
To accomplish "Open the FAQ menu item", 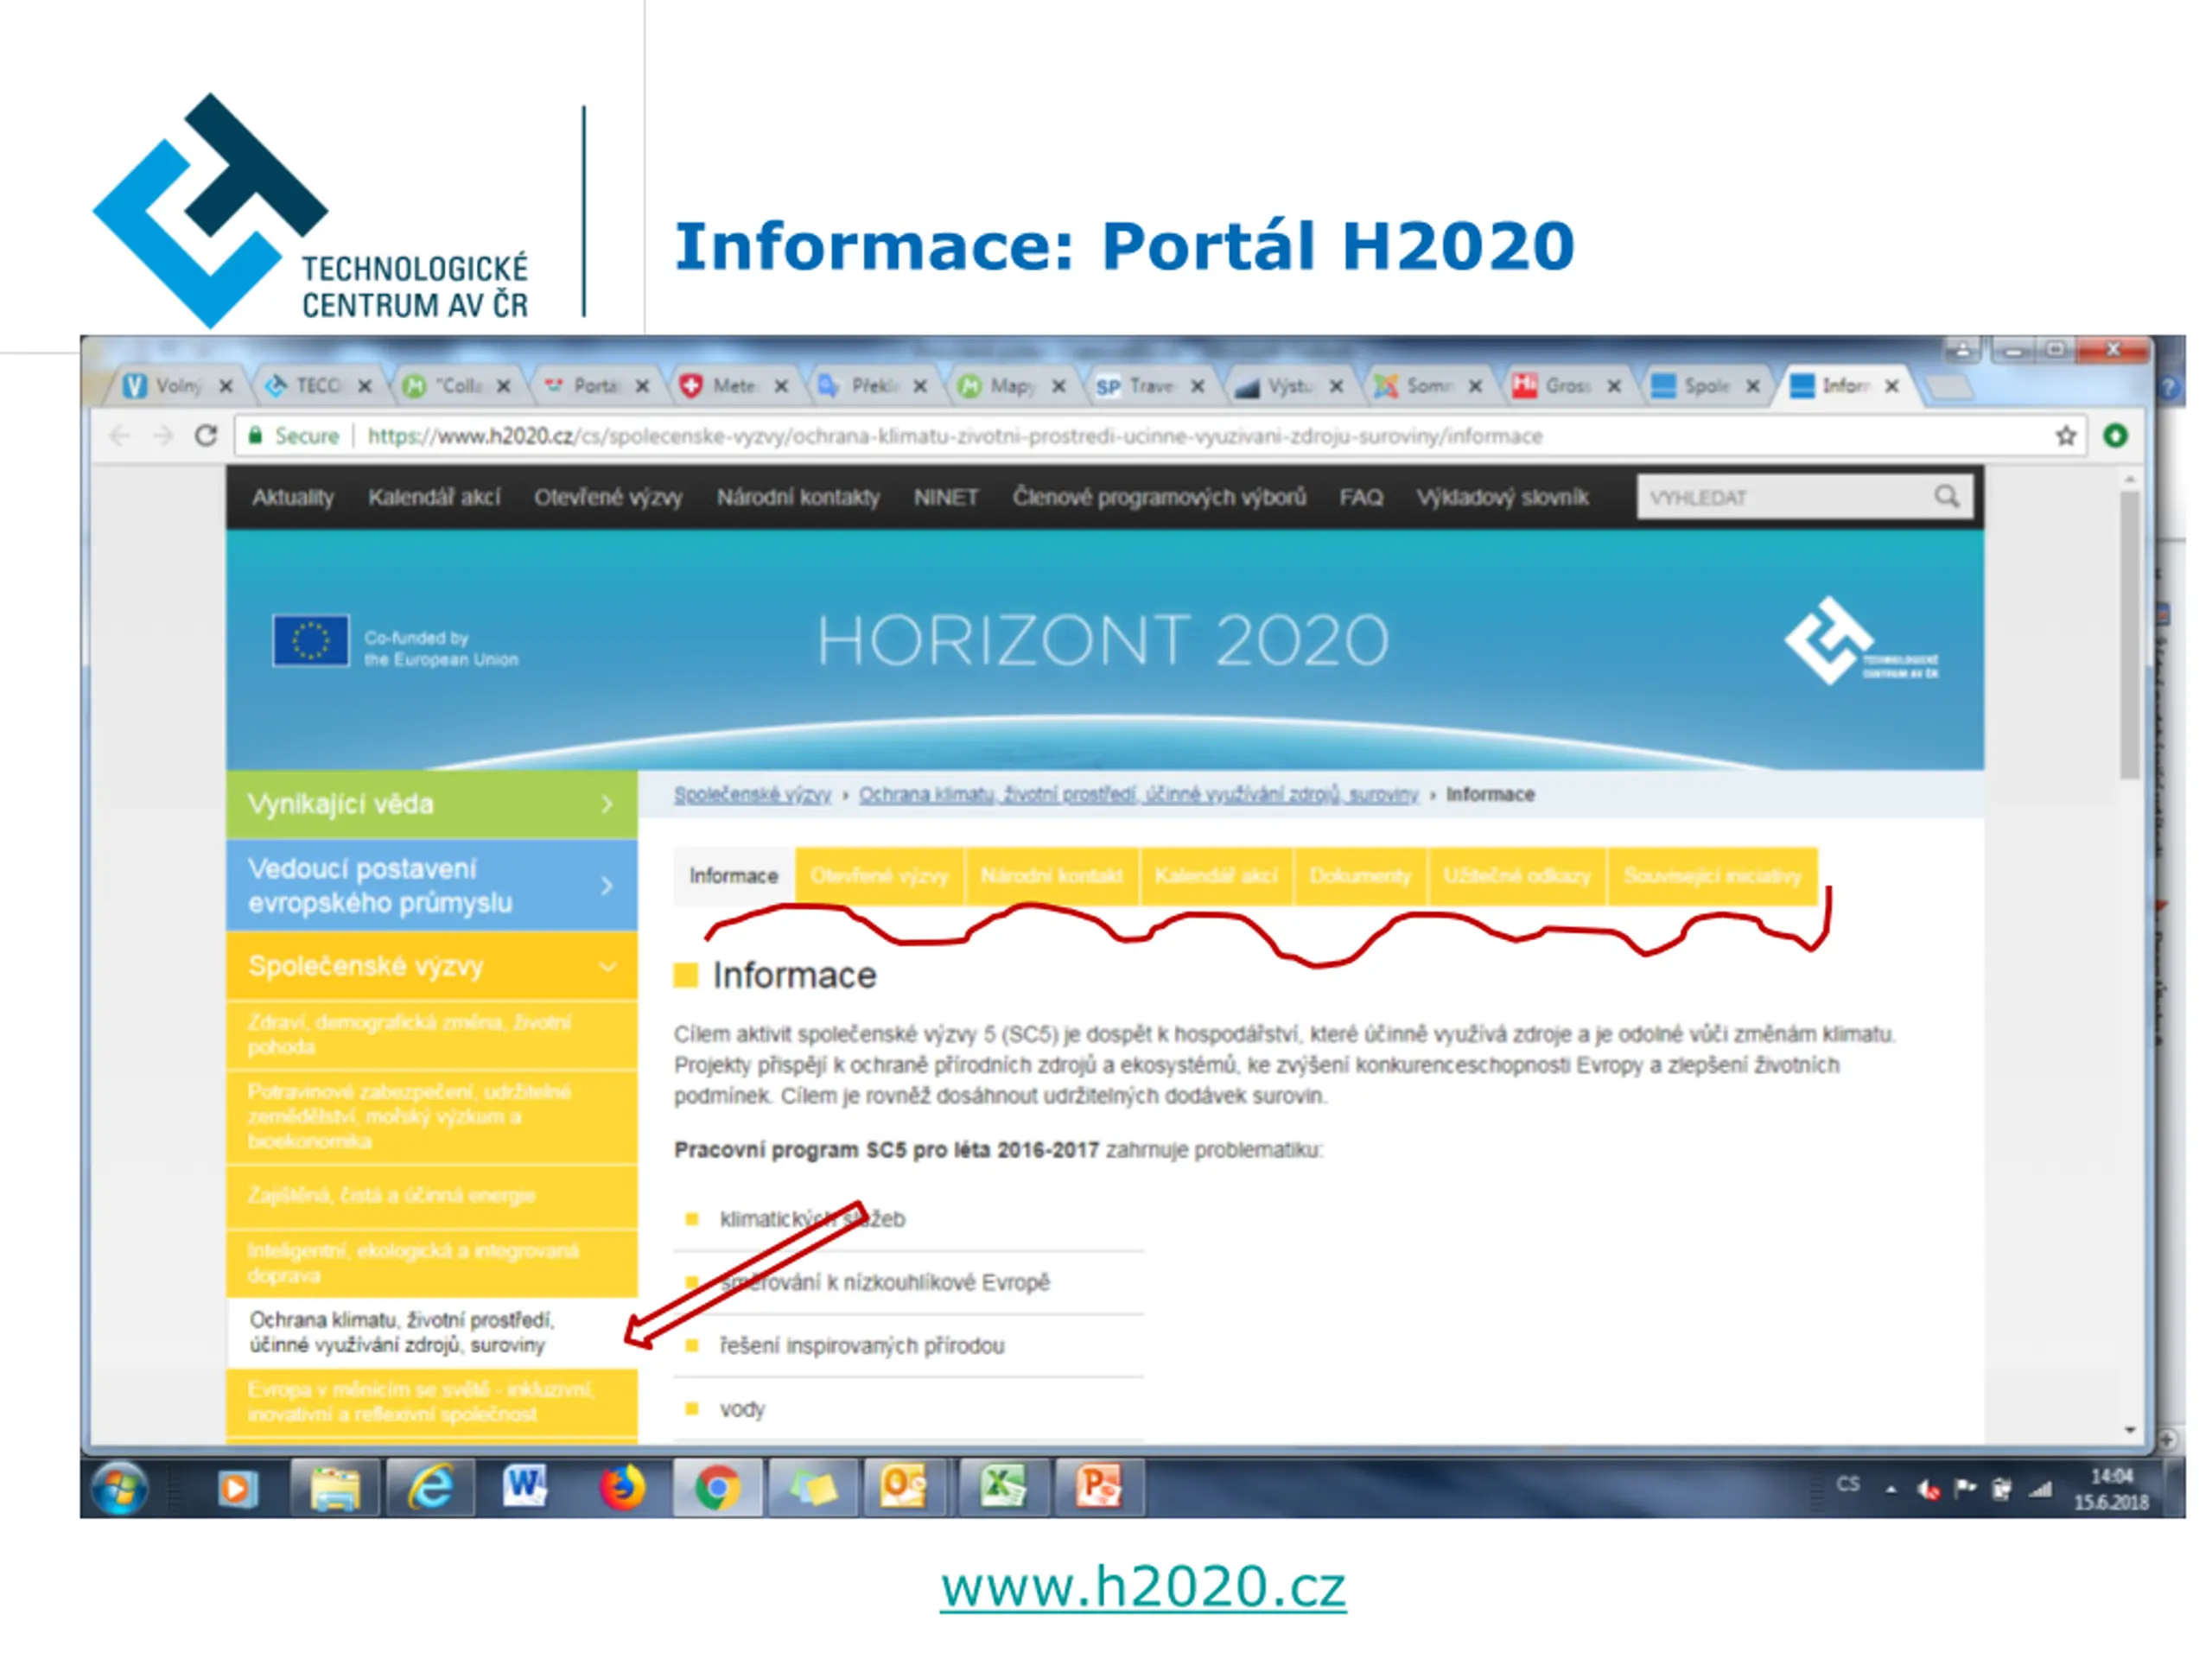I will [x=1361, y=497].
